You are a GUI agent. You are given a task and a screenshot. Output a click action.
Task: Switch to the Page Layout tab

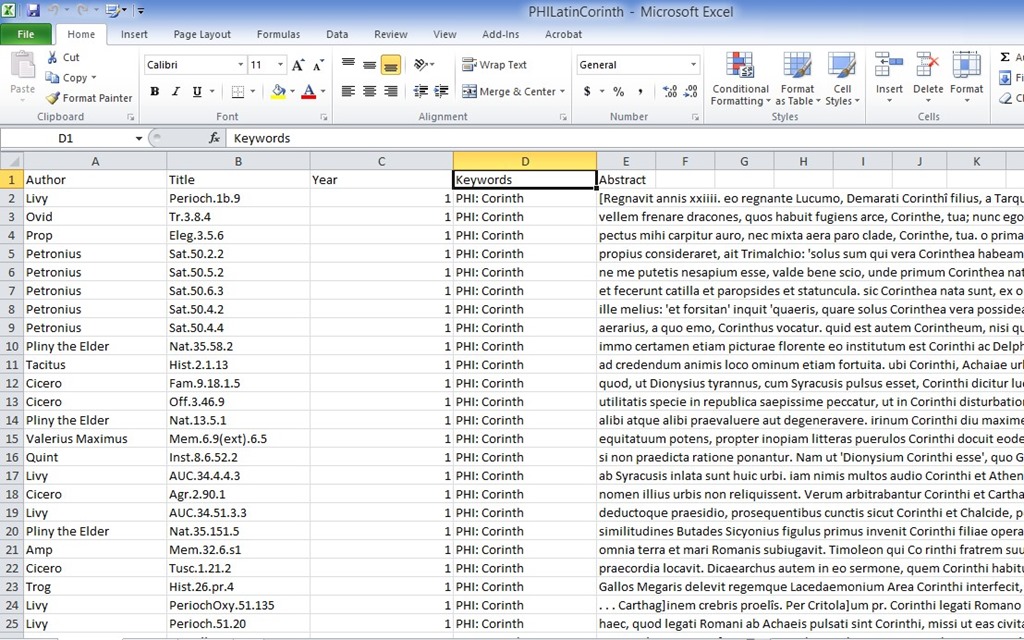pyautogui.click(x=202, y=34)
